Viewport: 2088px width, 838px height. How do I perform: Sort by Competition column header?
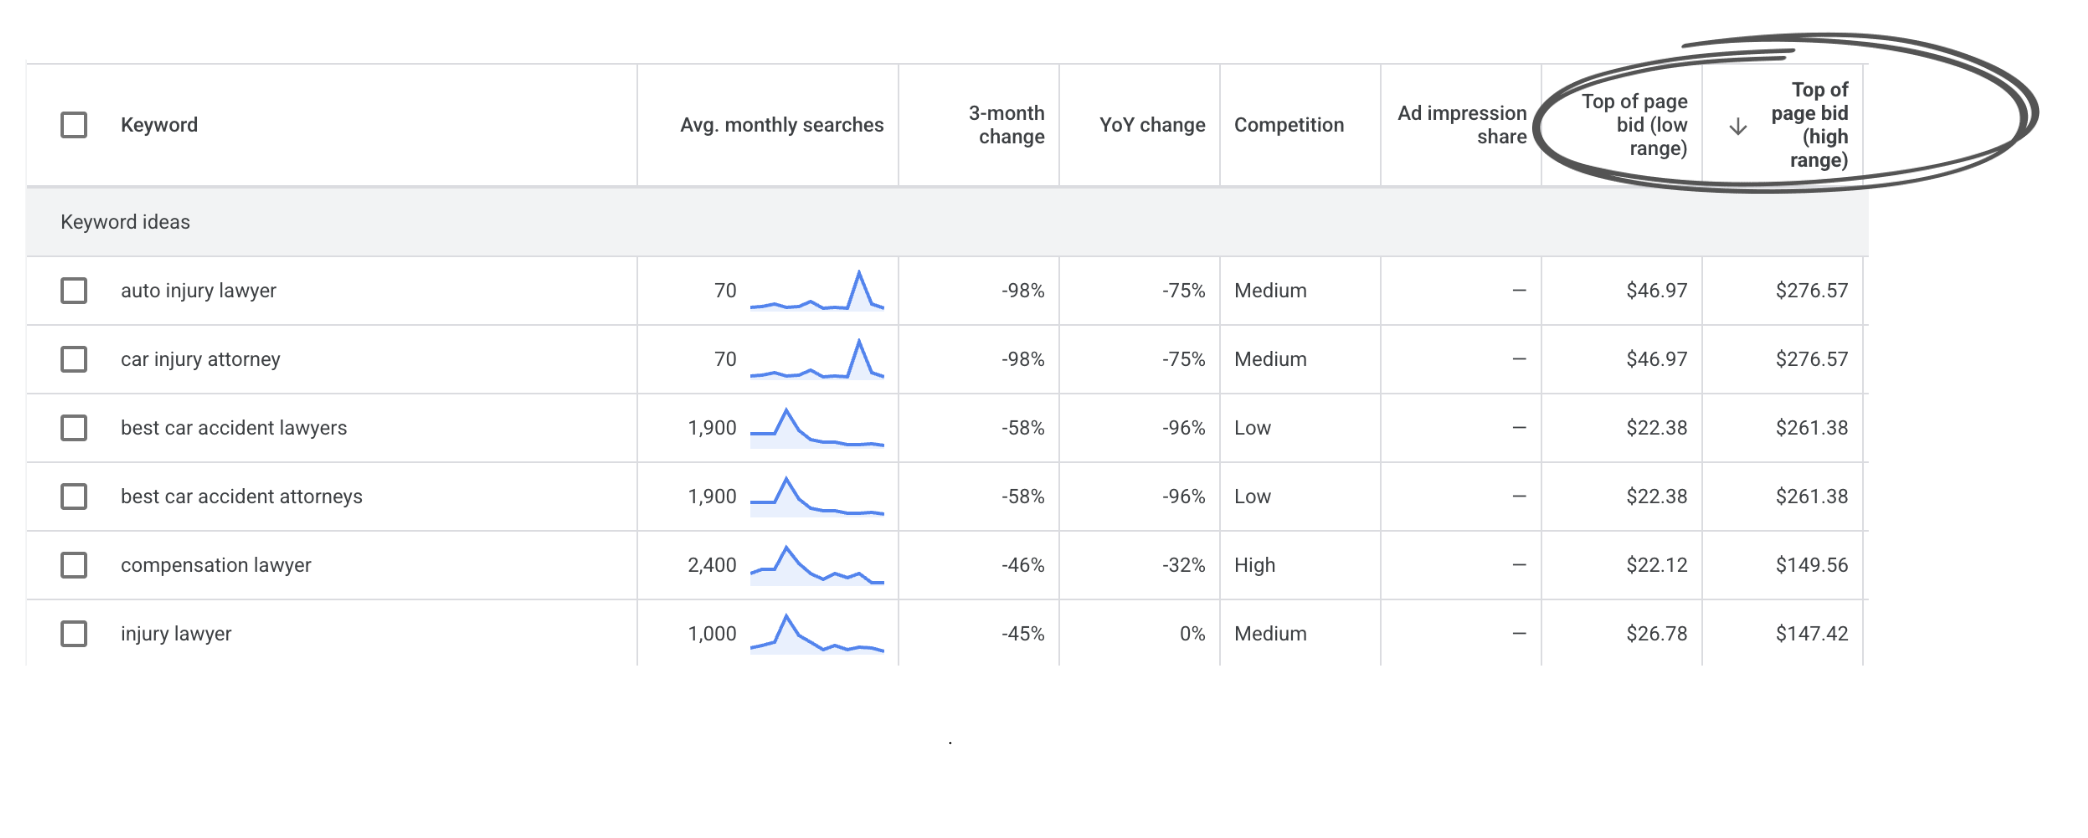point(1289,125)
